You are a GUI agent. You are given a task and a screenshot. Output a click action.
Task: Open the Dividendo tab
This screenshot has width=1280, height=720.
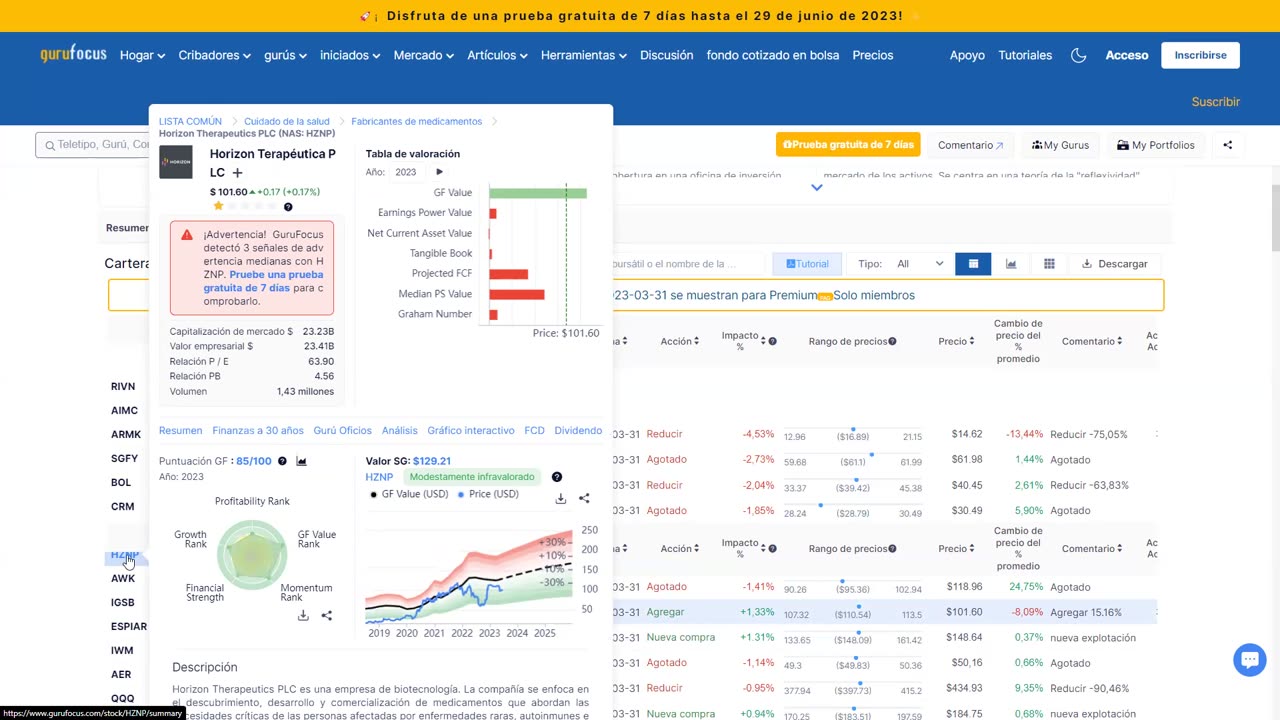pyautogui.click(x=578, y=430)
